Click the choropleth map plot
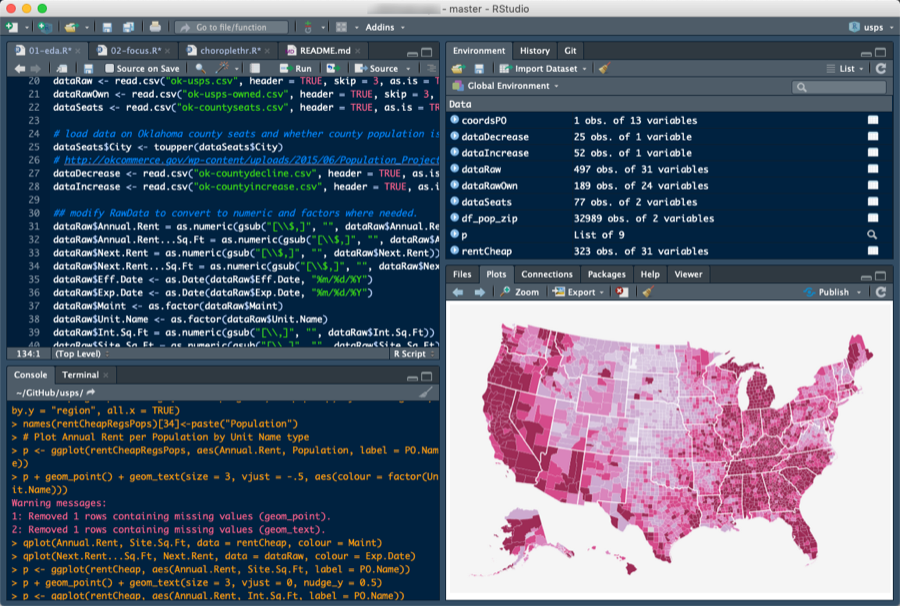The height and width of the screenshot is (606, 900). (669, 449)
